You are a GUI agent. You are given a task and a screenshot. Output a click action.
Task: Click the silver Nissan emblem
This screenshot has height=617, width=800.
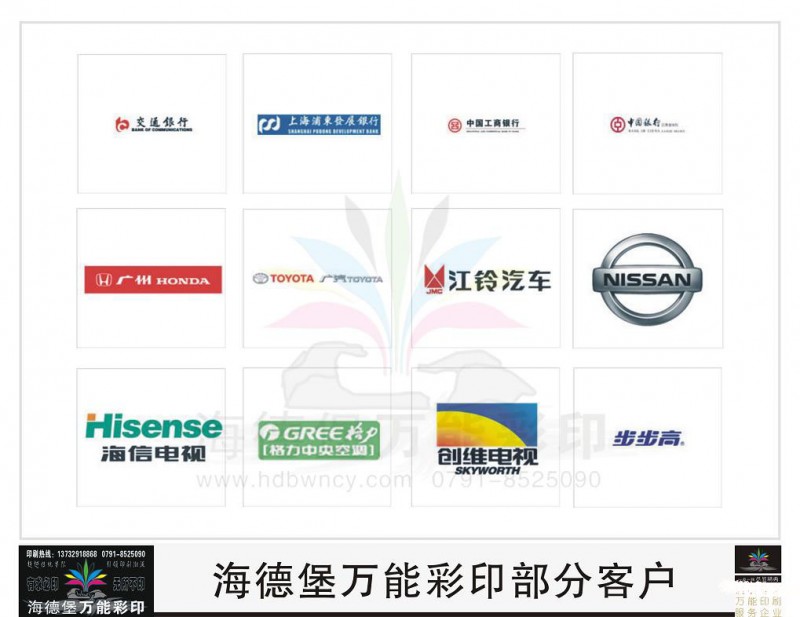pyautogui.click(x=647, y=279)
